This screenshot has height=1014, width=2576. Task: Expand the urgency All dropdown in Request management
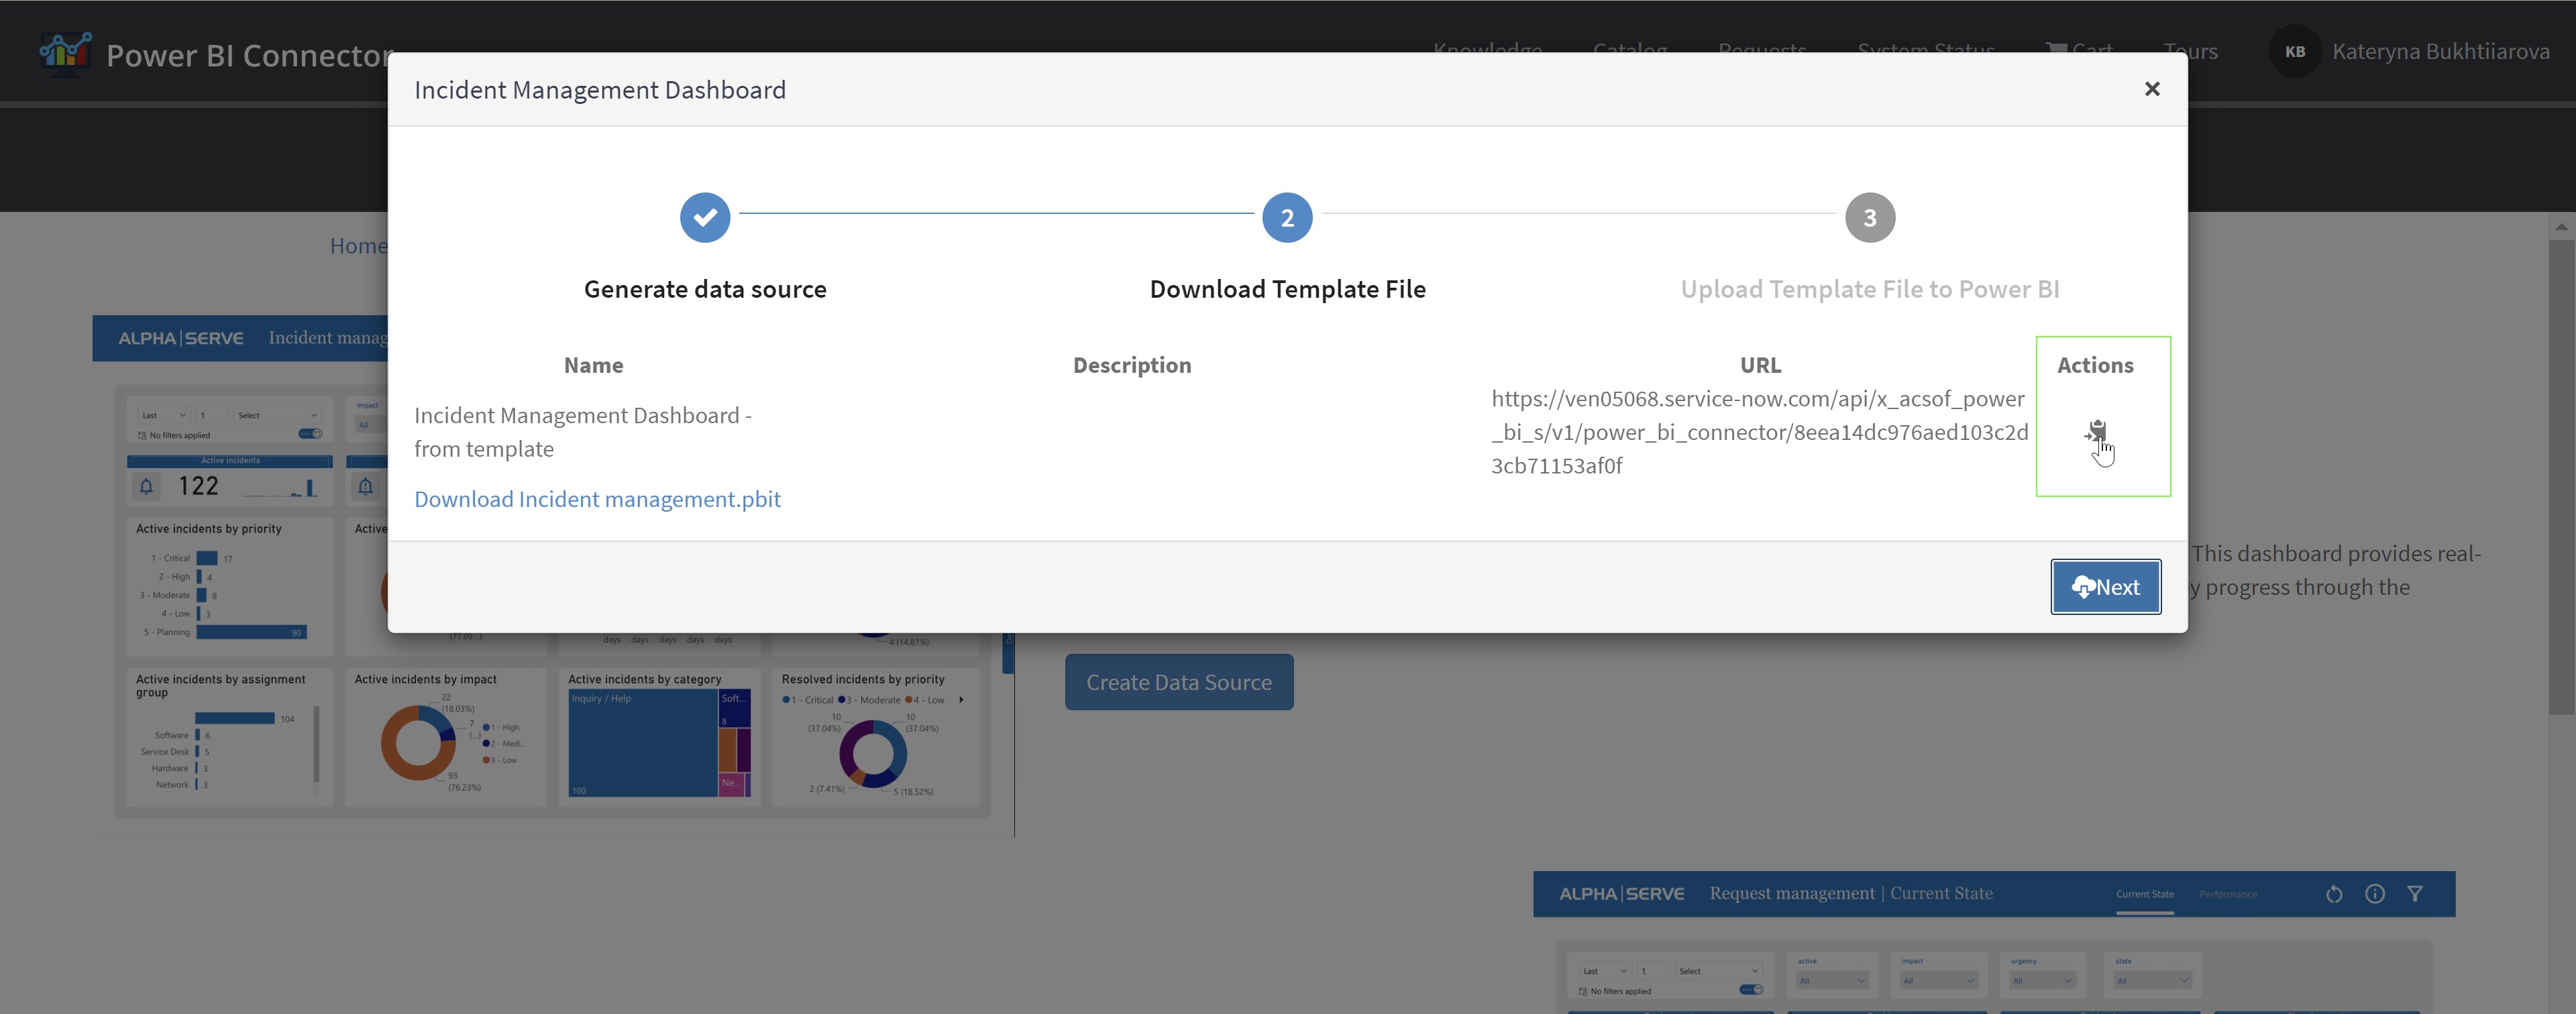[x=2042, y=980]
